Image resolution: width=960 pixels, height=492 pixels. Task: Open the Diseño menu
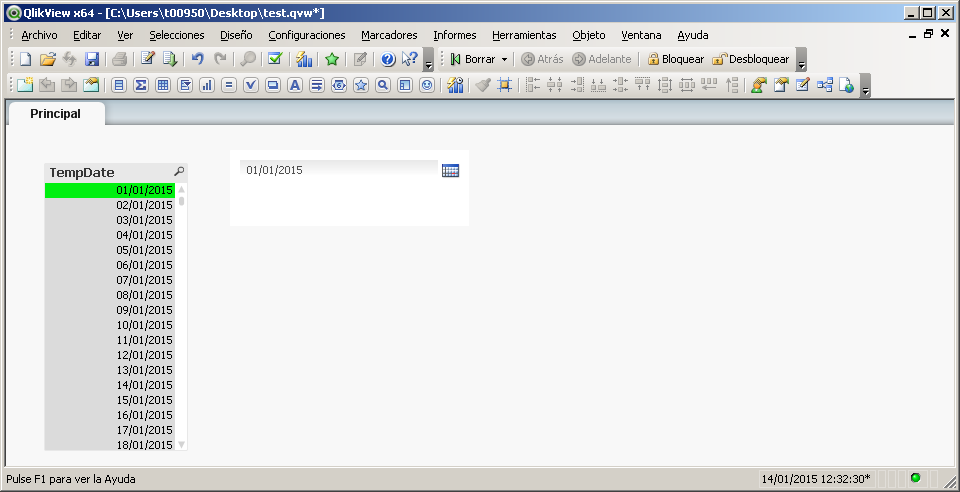coord(236,35)
